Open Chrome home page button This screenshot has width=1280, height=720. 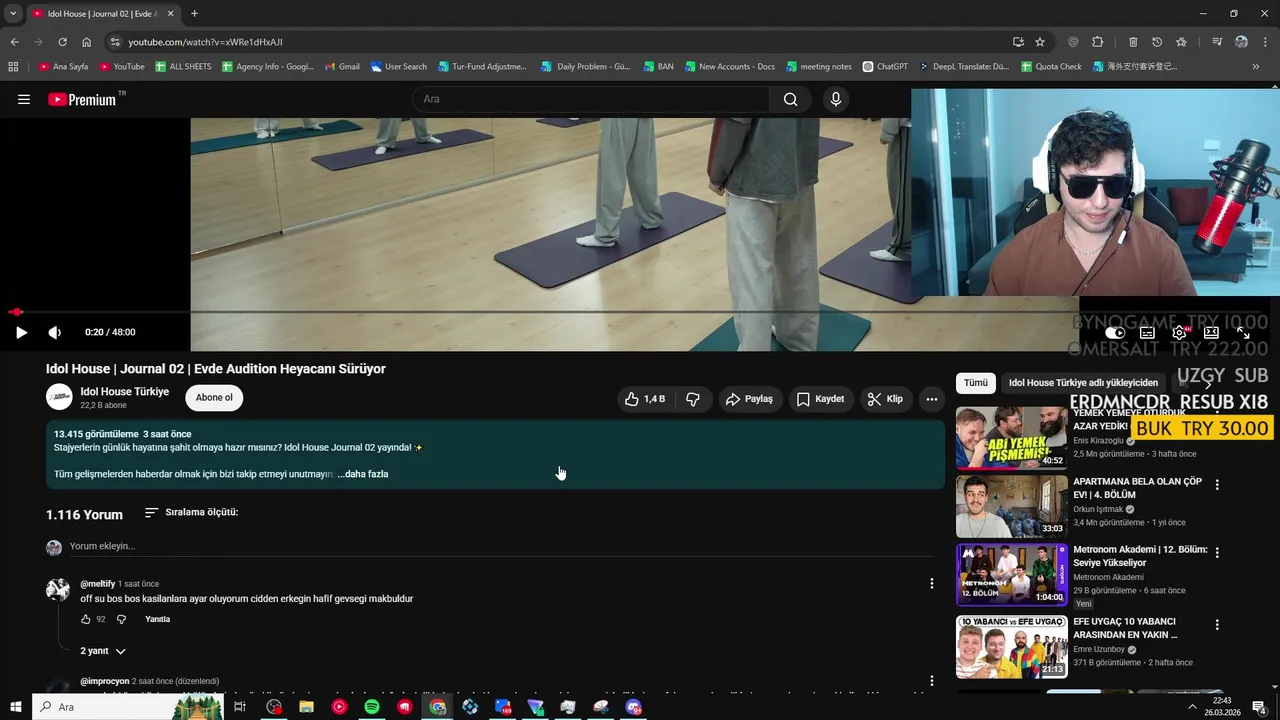point(87,42)
